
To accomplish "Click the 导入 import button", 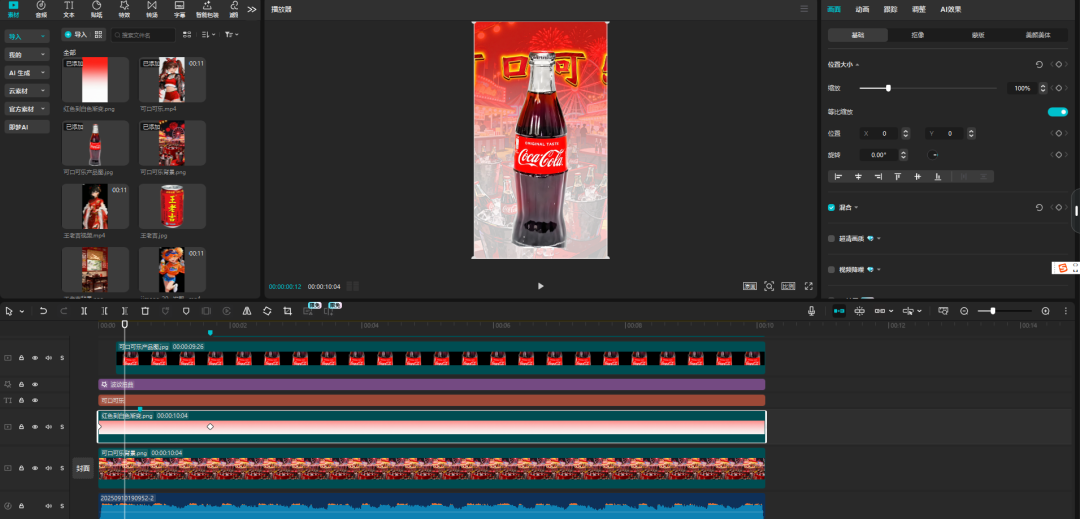I will 76,35.
